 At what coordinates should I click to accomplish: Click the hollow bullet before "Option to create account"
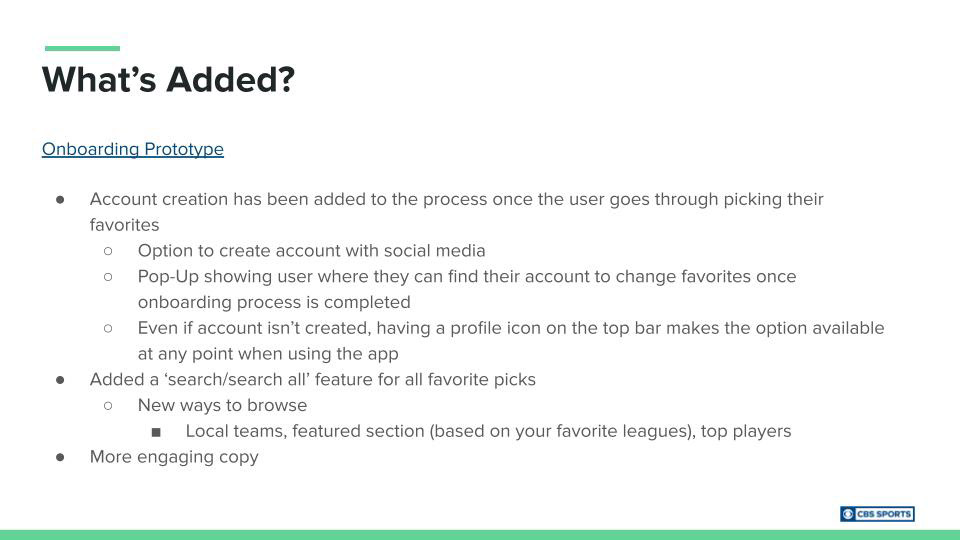pyautogui.click(x=108, y=251)
